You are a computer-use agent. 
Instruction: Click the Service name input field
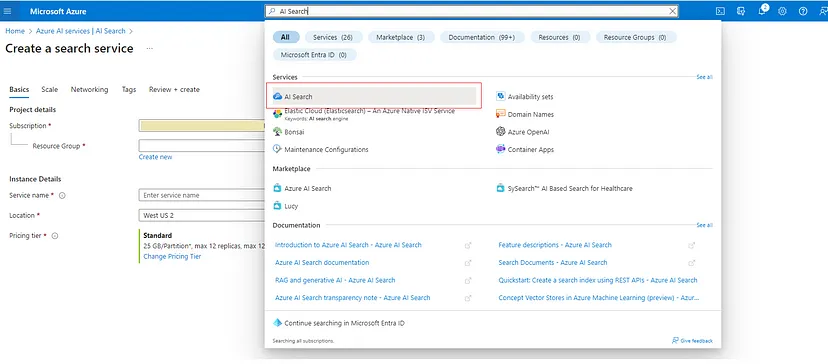pyautogui.click(x=202, y=195)
